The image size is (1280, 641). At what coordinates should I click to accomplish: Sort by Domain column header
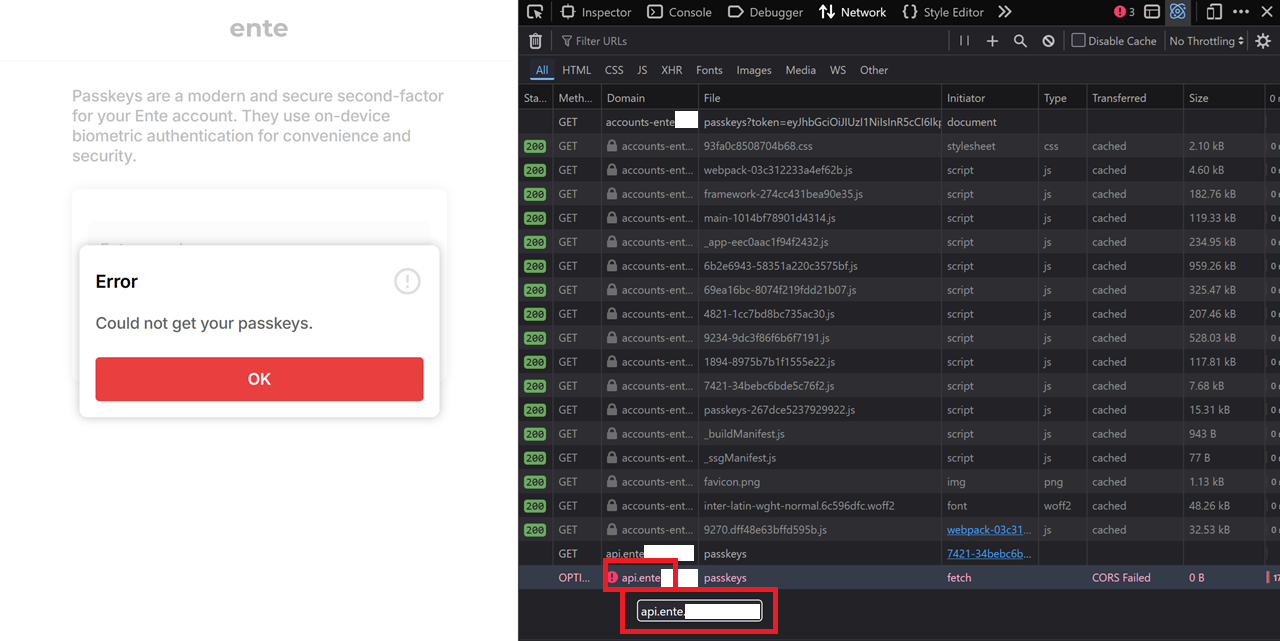pos(649,98)
